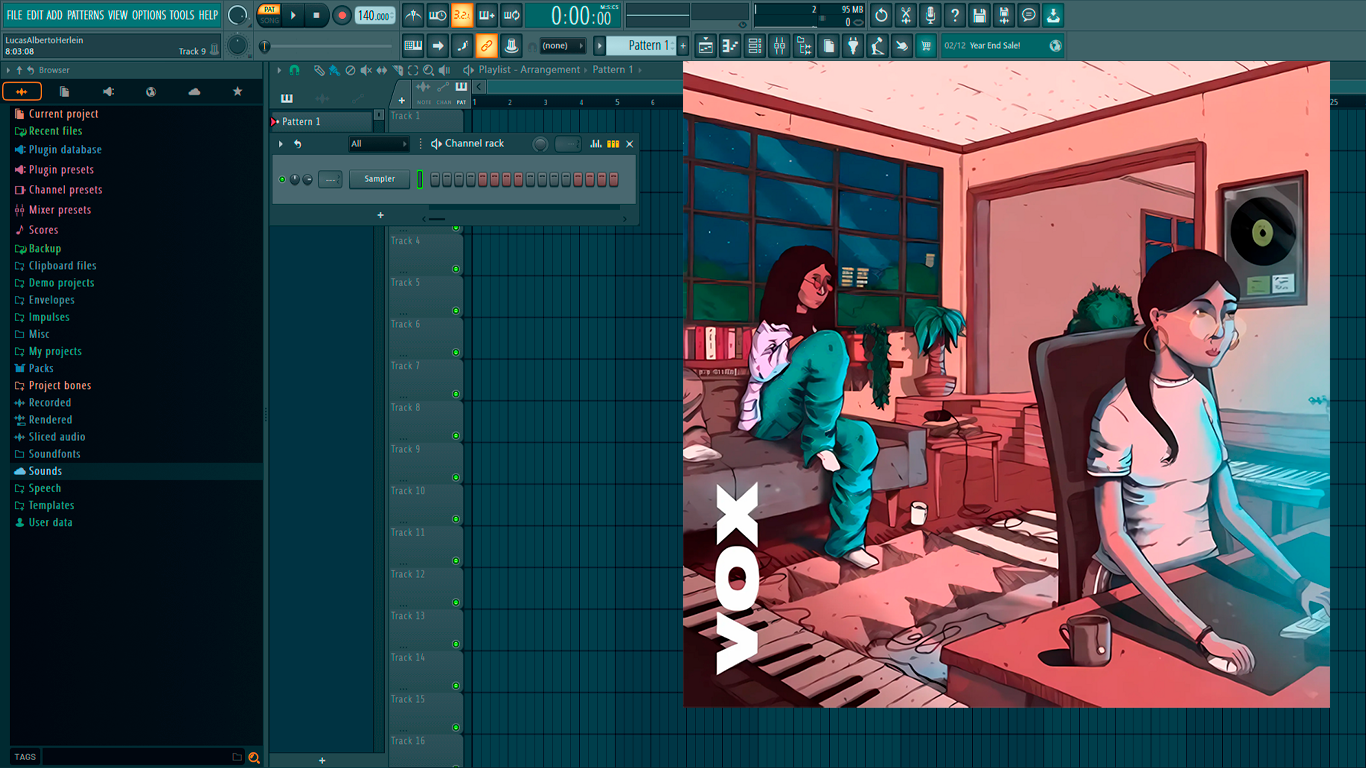Open the TOOLS menu
The image size is (1366, 768).
click(182, 15)
